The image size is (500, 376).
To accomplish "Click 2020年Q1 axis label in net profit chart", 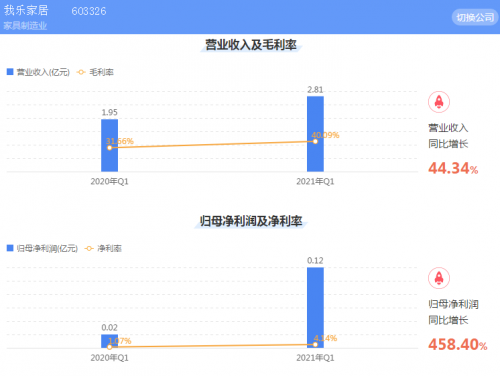I will click(109, 358).
